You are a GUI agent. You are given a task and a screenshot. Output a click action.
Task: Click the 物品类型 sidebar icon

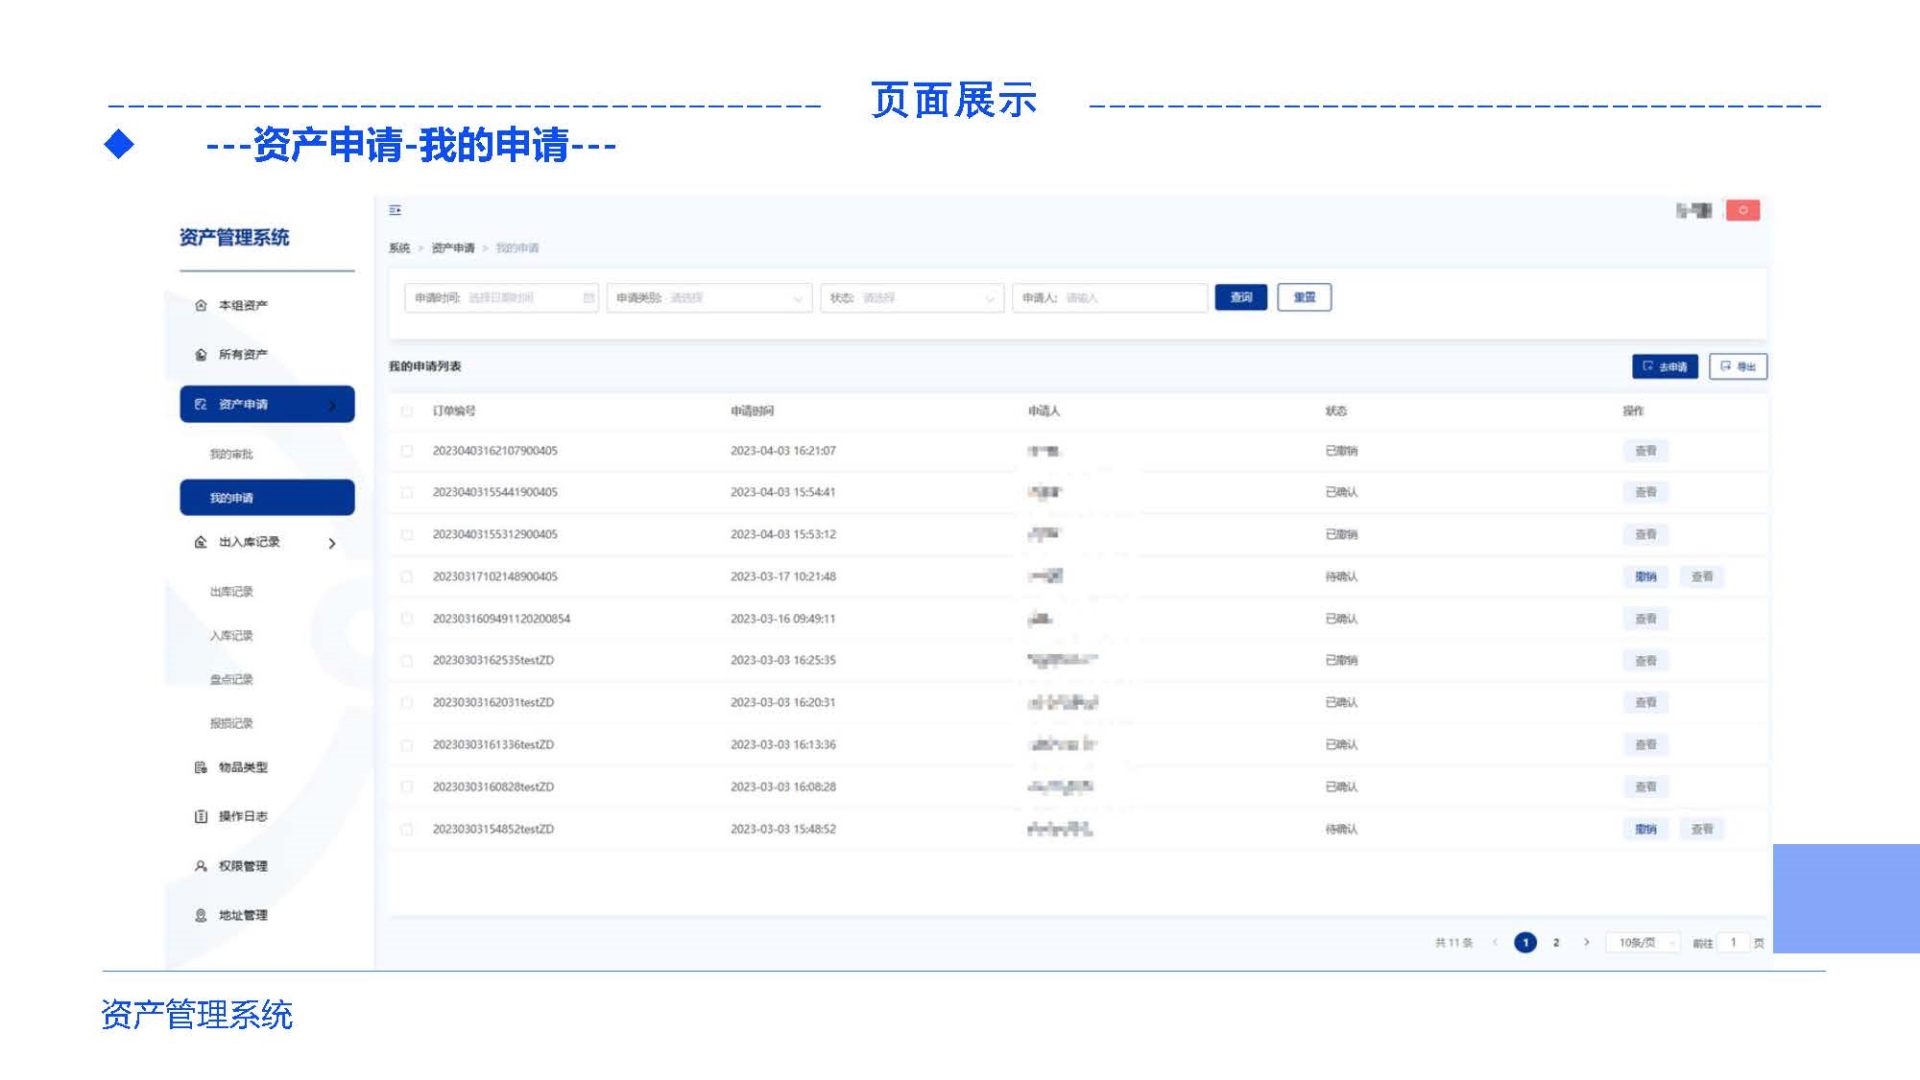click(x=201, y=767)
